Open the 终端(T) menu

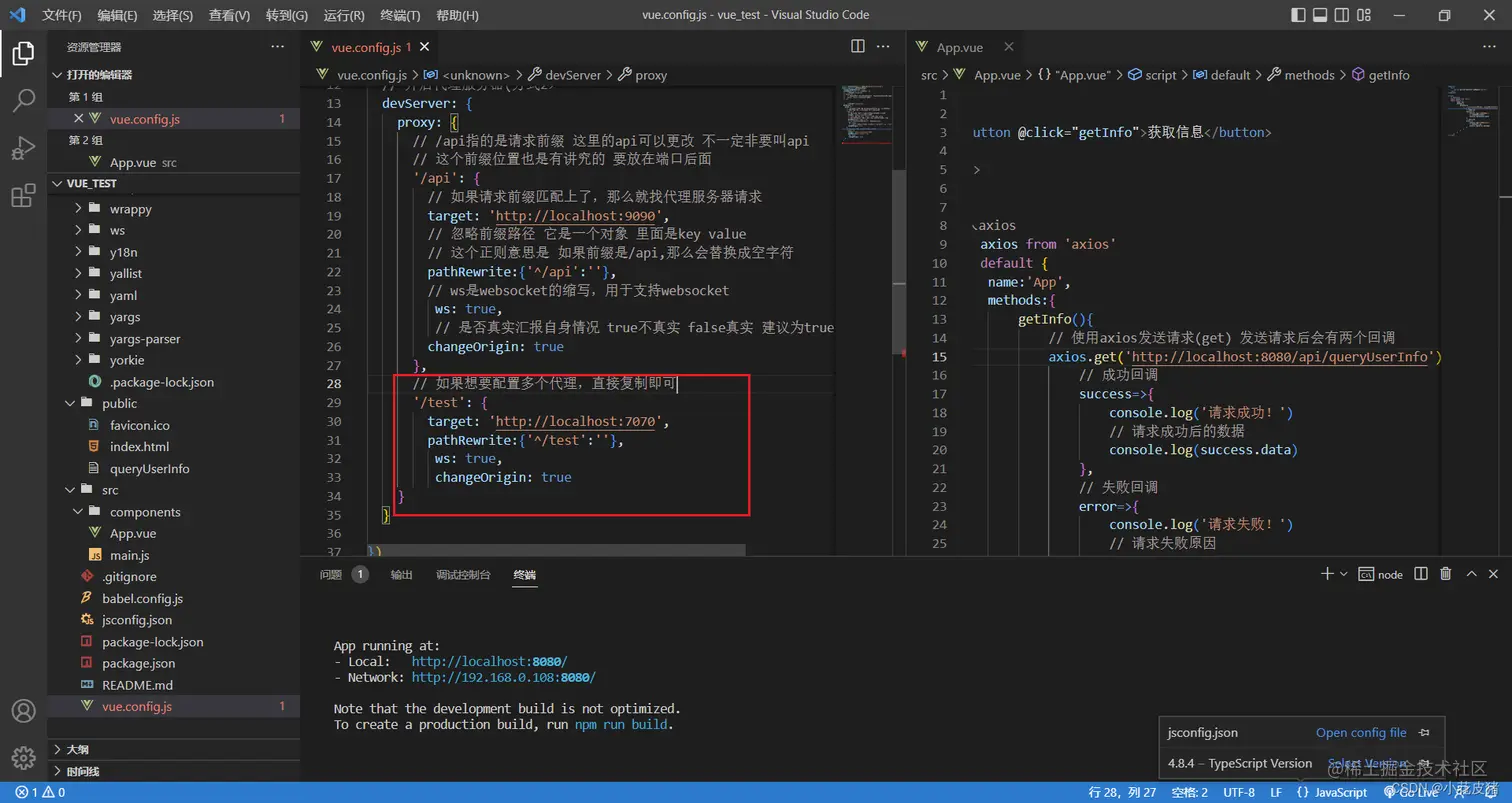coord(401,16)
